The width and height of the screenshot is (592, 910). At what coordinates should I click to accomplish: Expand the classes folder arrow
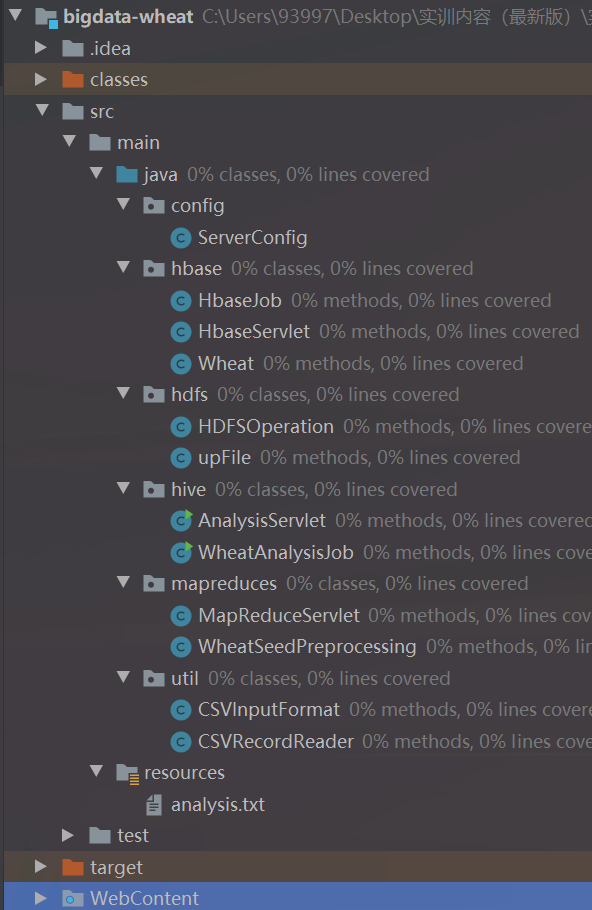(41, 79)
